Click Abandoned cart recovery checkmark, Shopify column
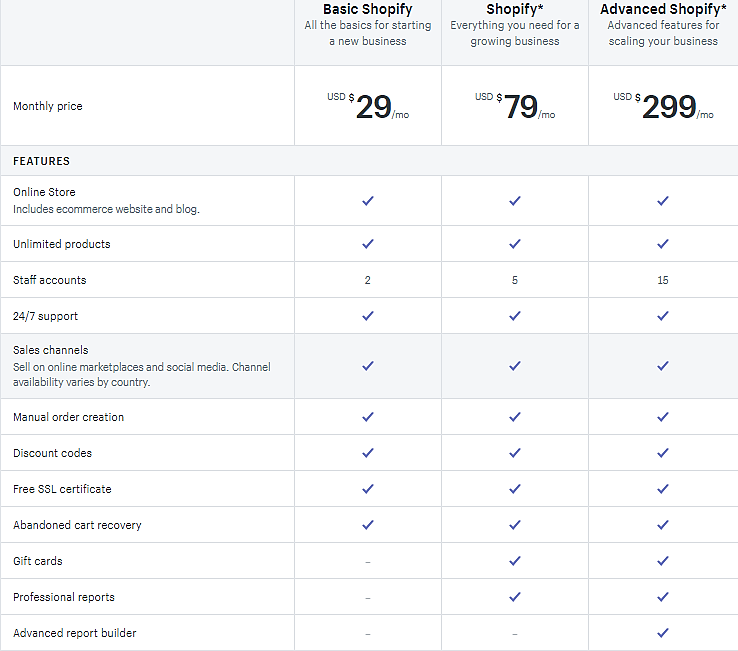Image resolution: width=738 pixels, height=651 pixels. 515,524
